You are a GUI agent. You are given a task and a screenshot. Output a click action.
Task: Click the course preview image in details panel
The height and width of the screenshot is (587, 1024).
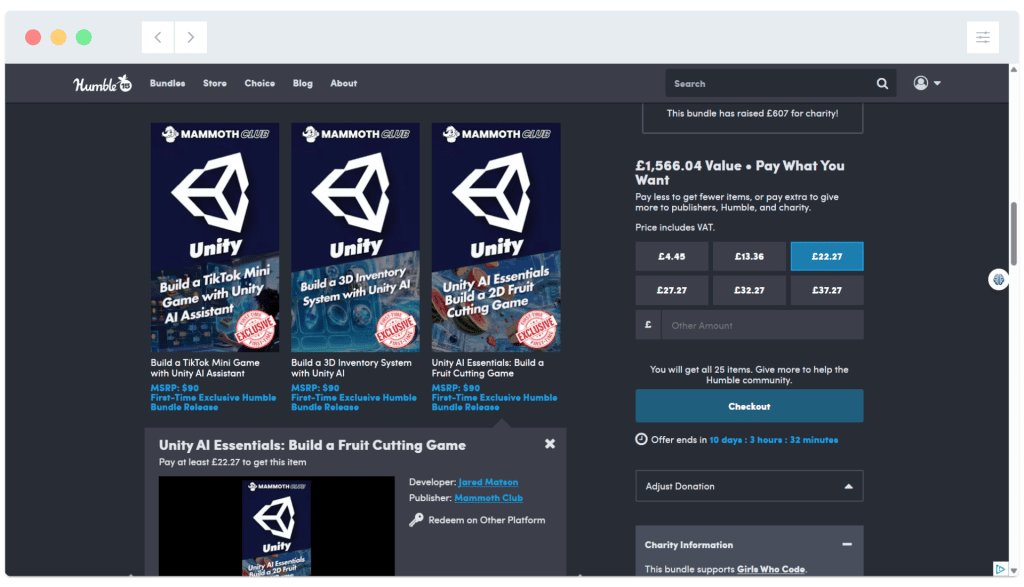[x=276, y=526]
